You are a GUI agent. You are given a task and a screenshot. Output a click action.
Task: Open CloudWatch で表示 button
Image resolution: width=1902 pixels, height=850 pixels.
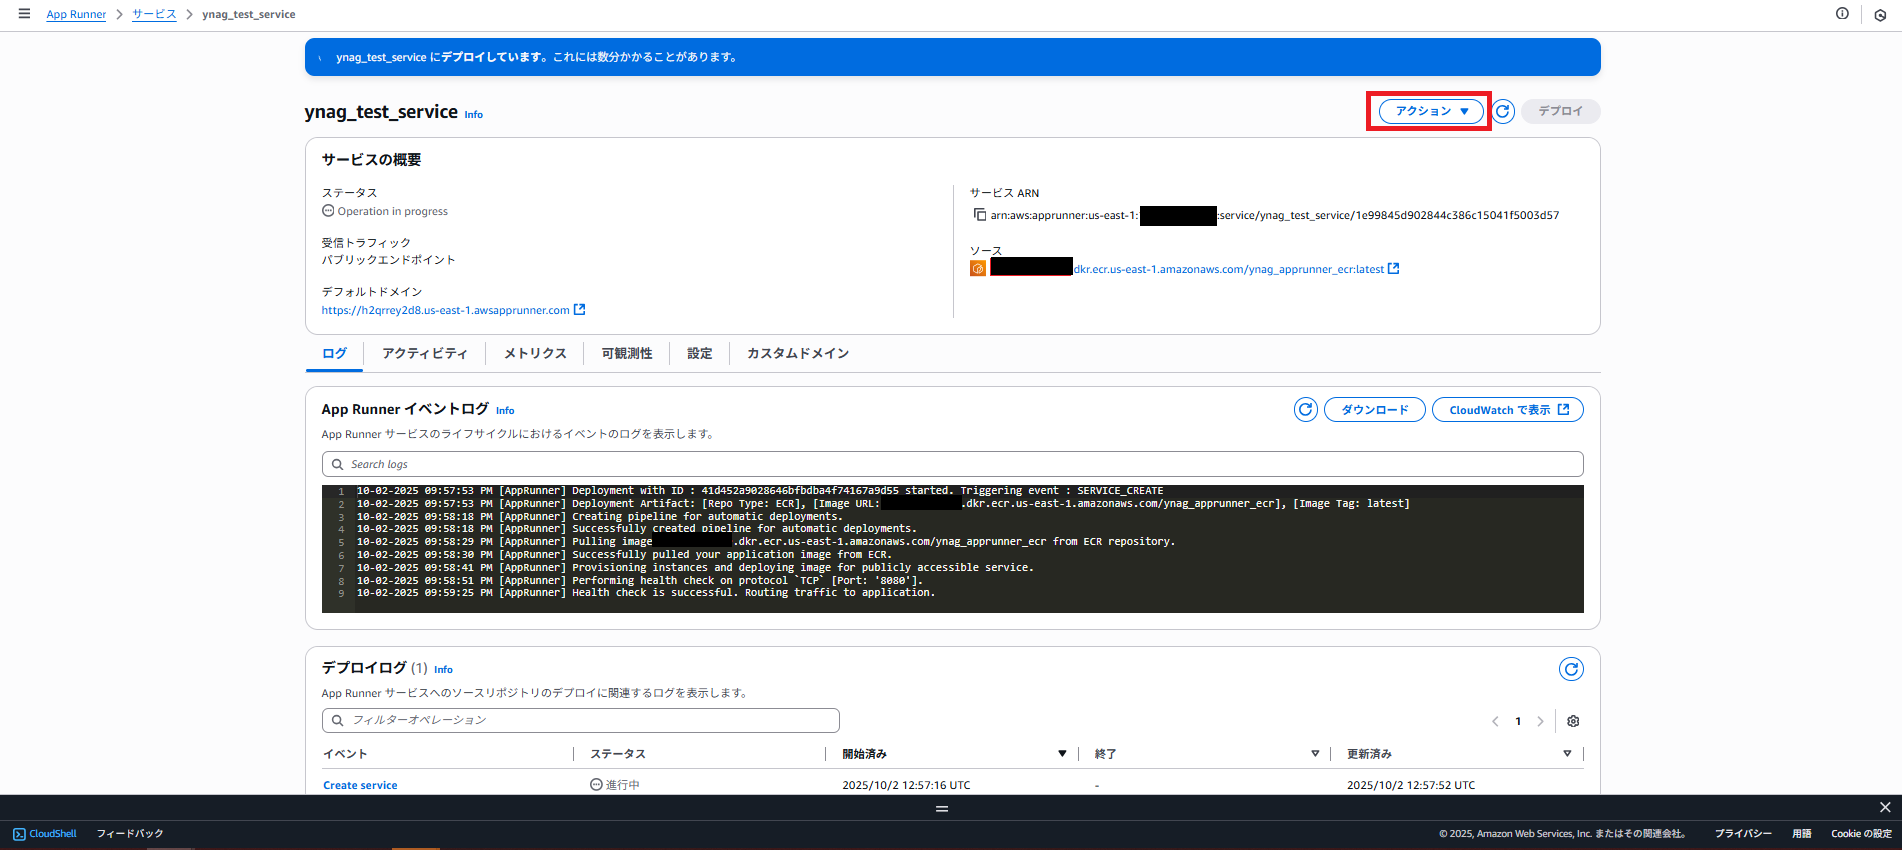coord(1508,410)
